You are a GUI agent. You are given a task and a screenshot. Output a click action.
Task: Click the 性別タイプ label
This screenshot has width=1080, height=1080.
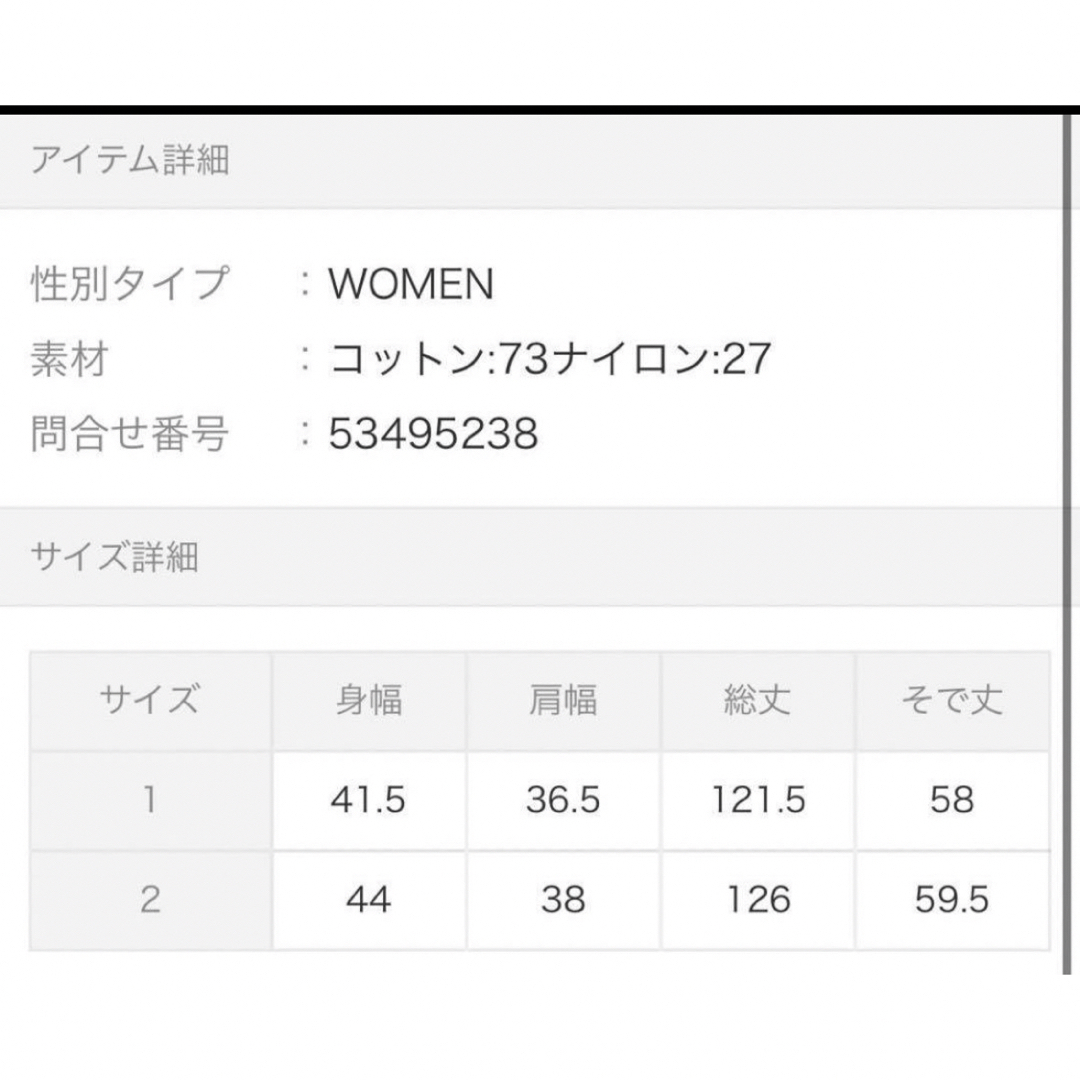click(x=129, y=283)
